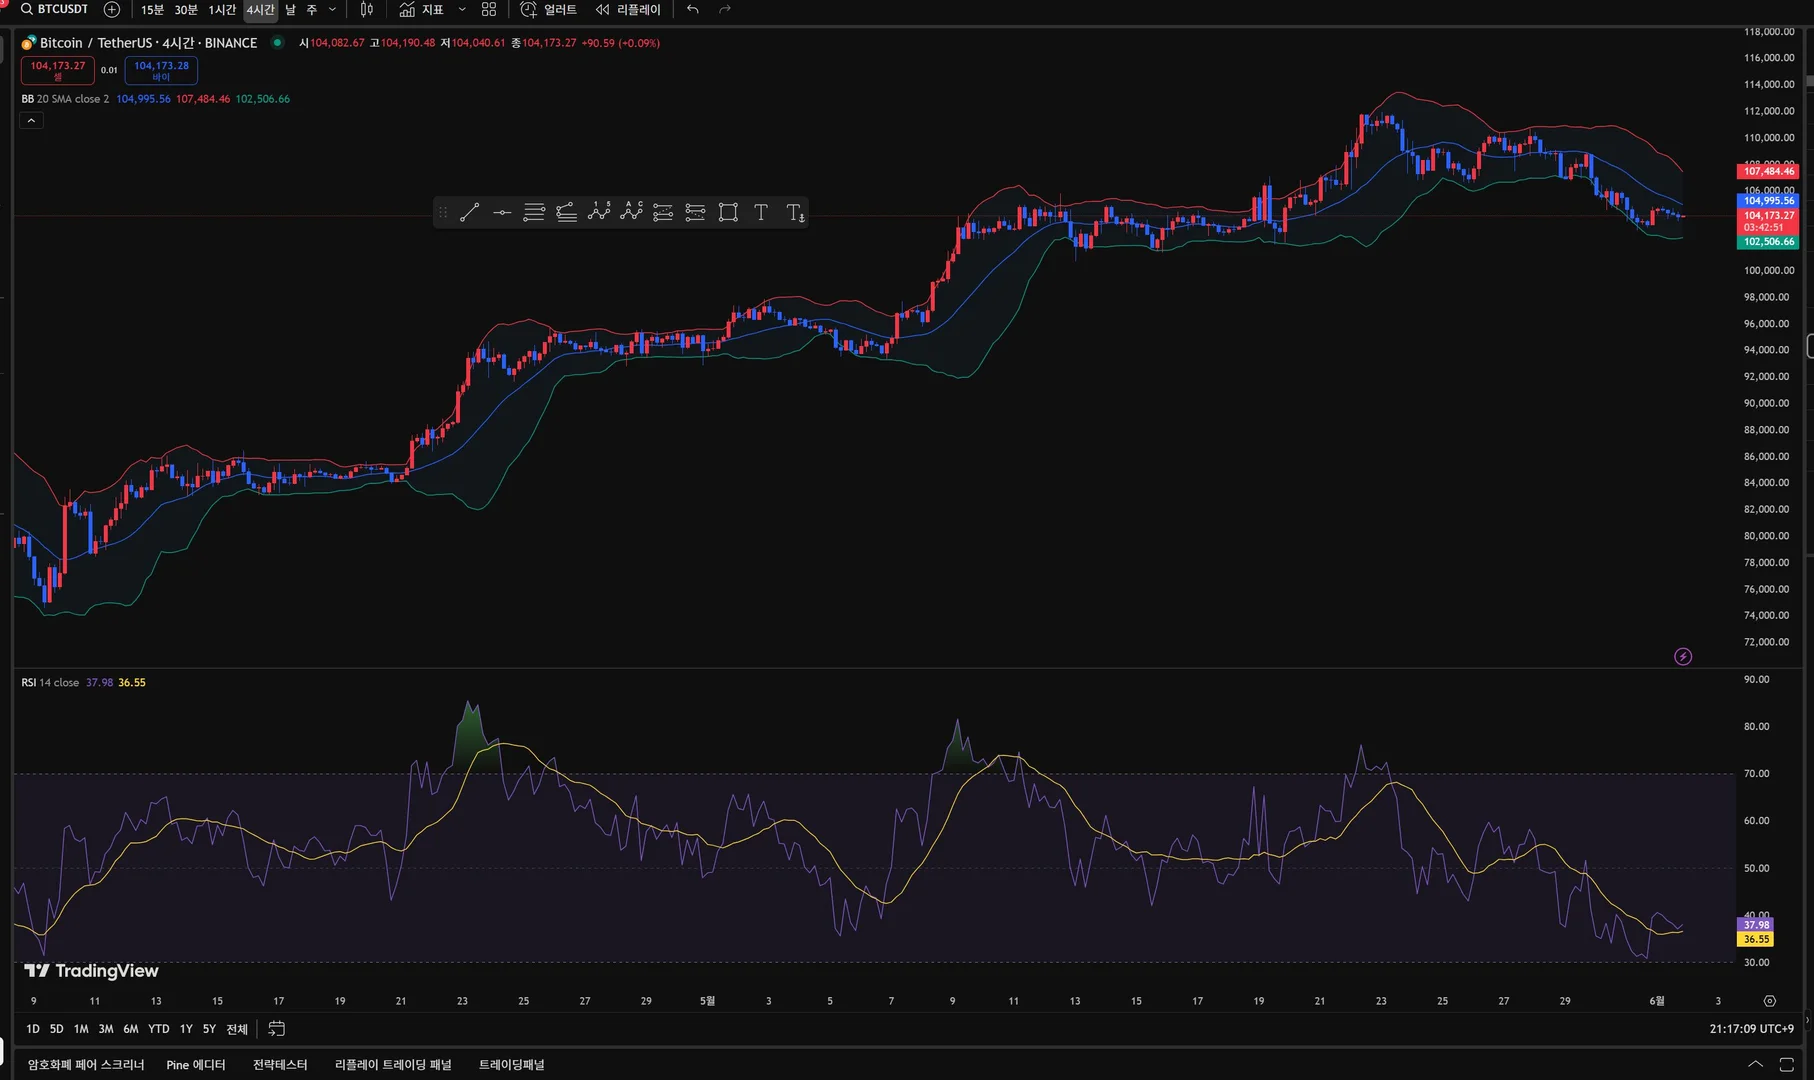Click the blue 바이 buy price button

[x=161, y=70]
